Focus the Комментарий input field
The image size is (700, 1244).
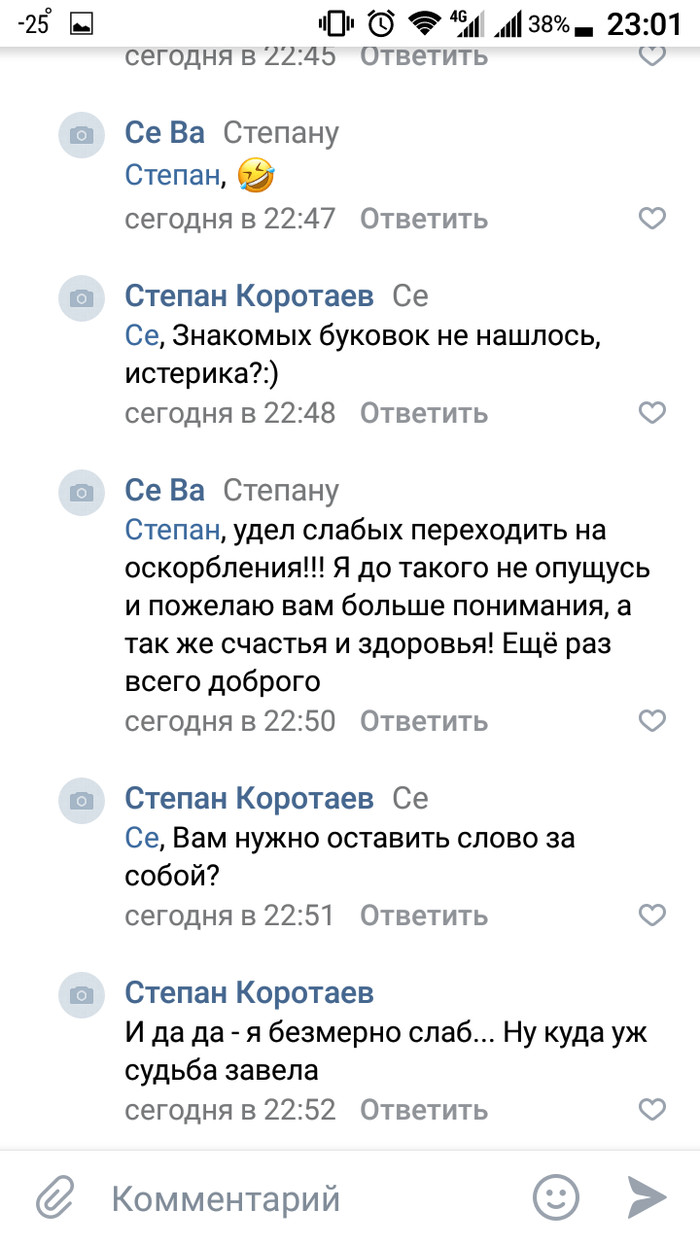[300, 1197]
